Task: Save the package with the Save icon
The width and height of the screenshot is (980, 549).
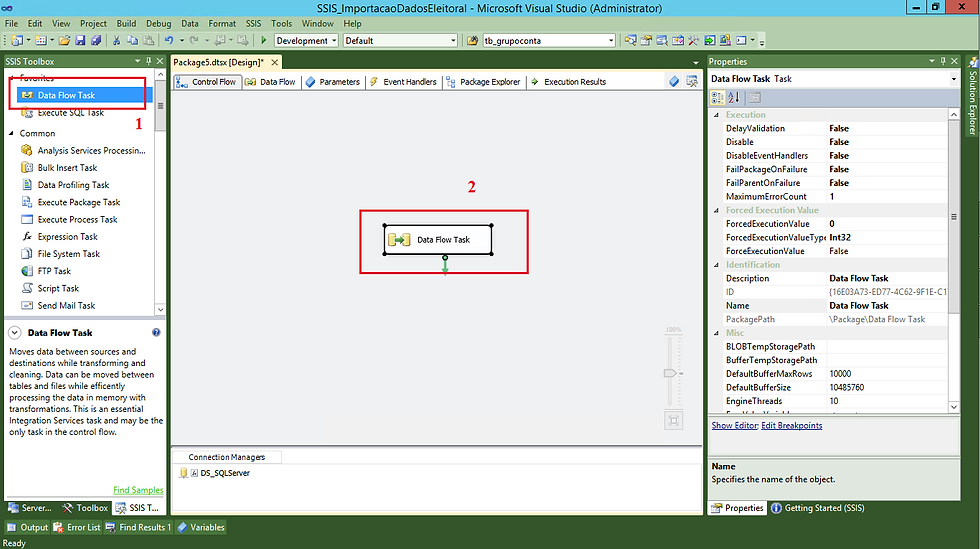Action: (x=80, y=41)
